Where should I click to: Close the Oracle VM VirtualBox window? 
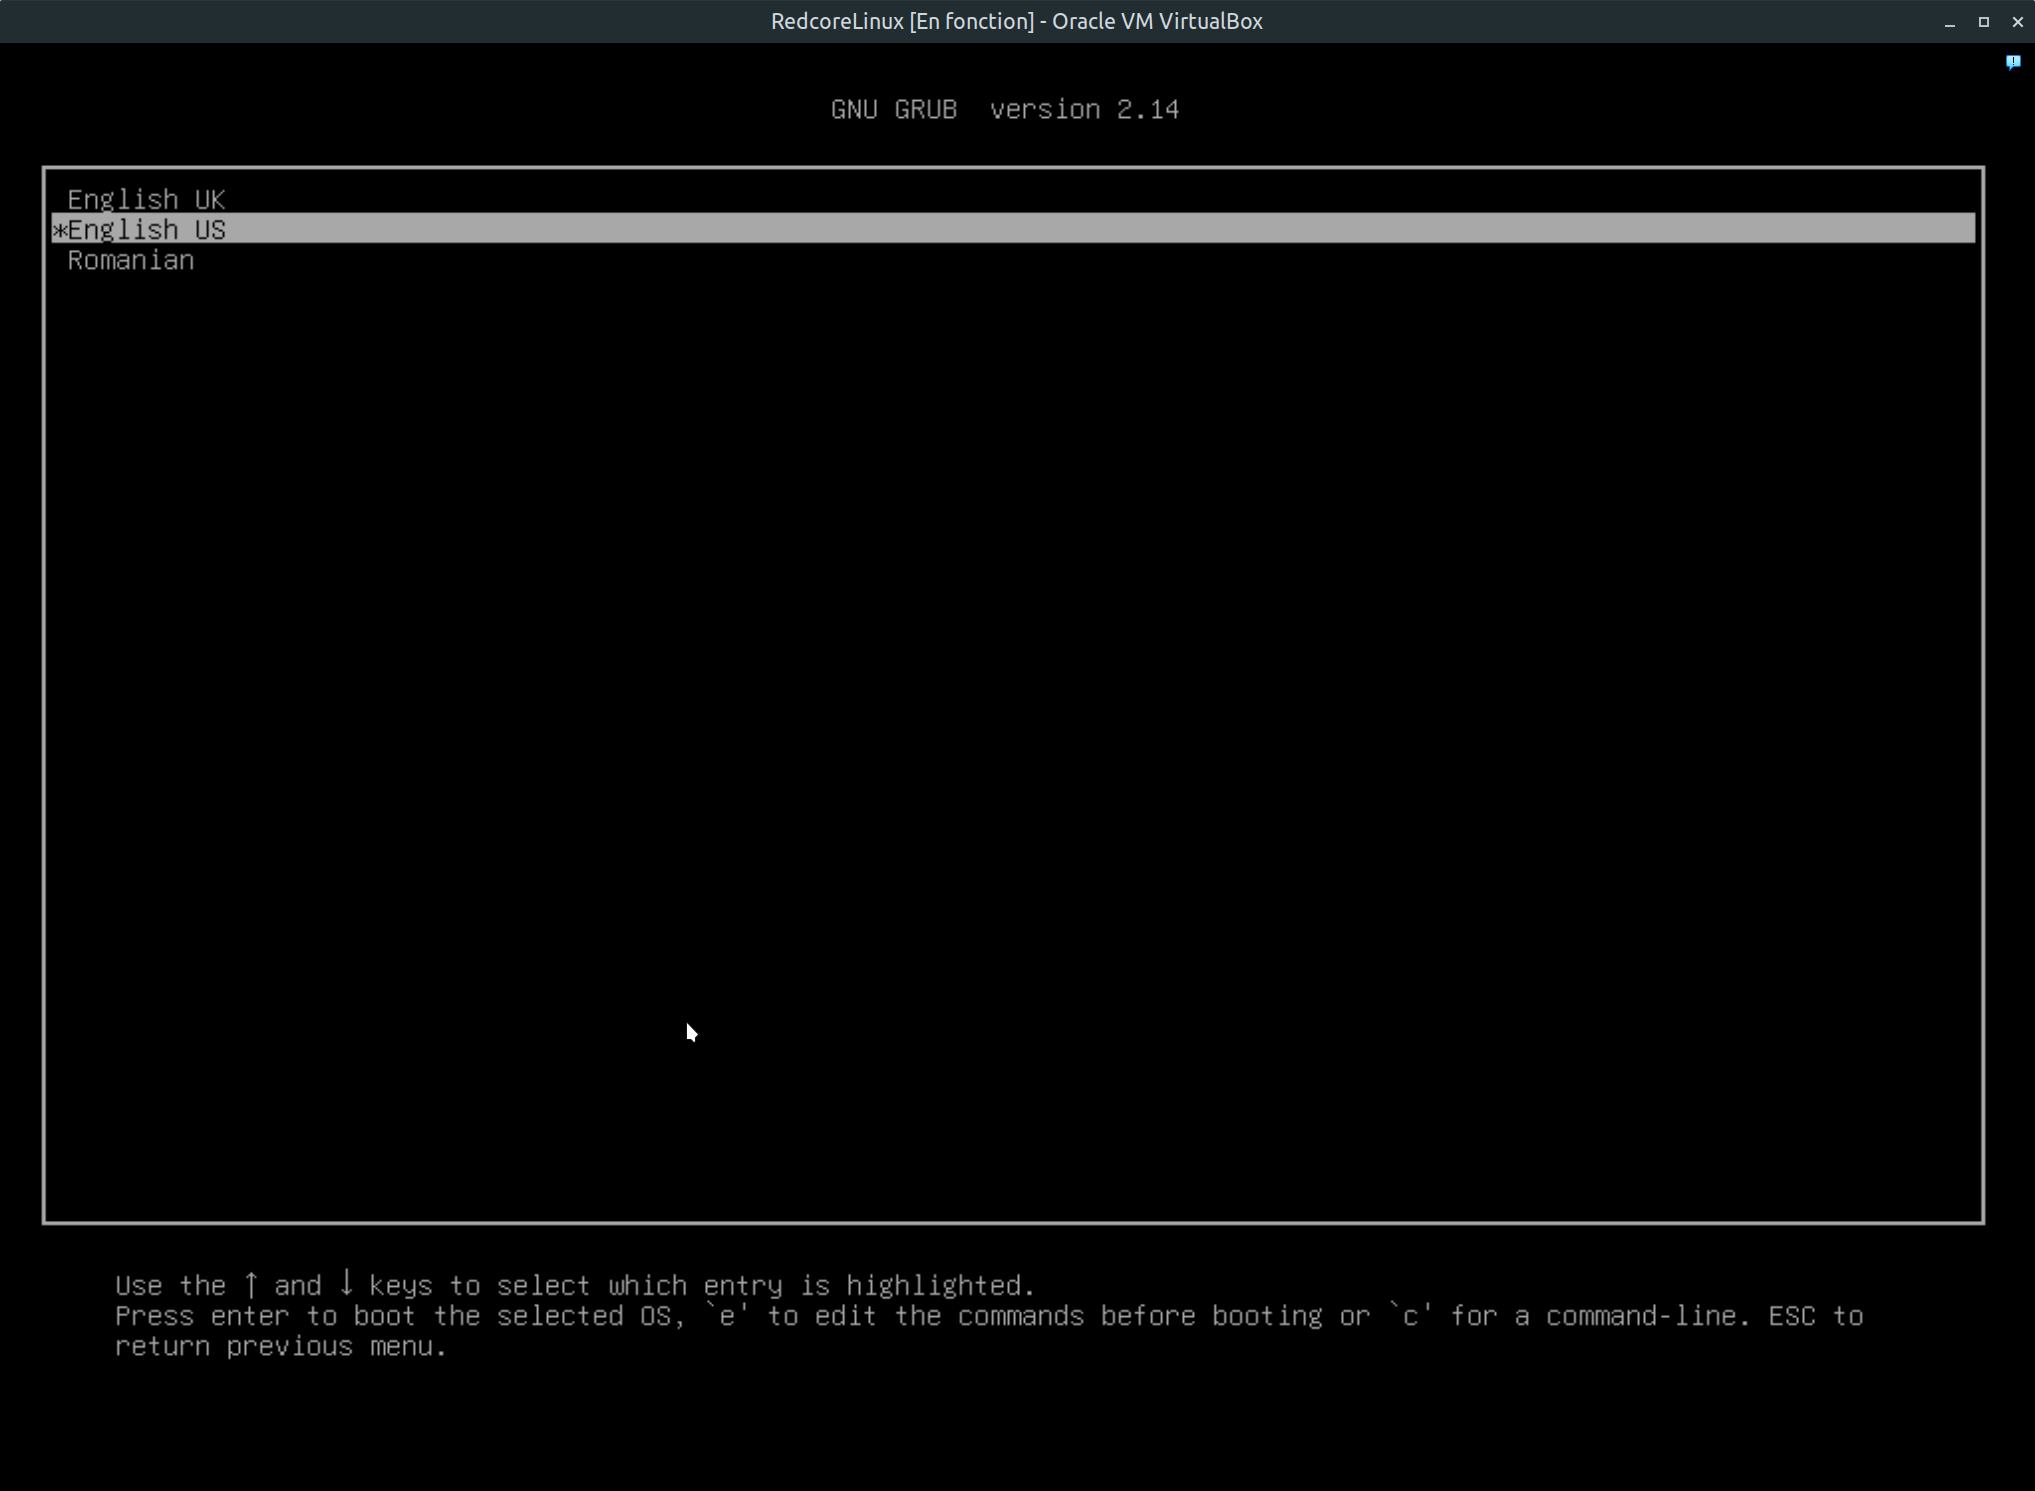point(2017,22)
